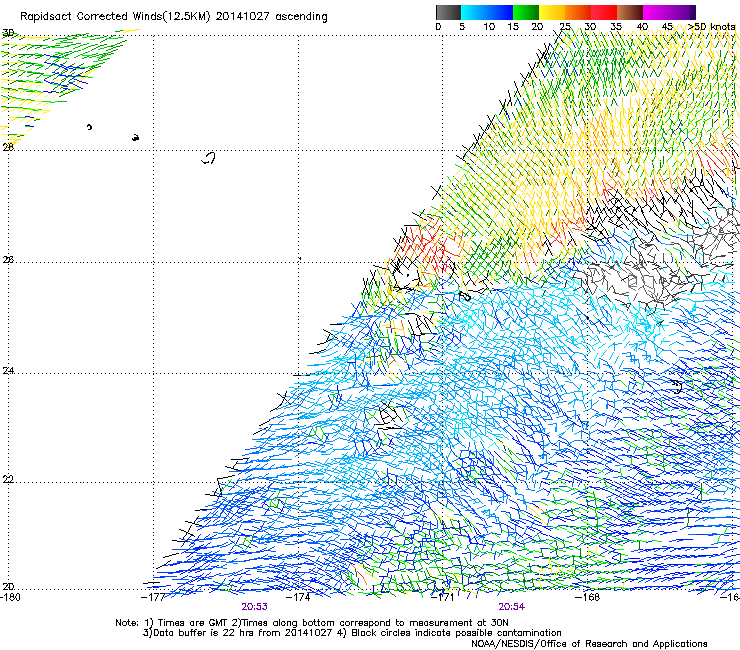The width and height of the screenshot is (740, 650).
Task: Click the '>50 knots' legend label
Action: [x=711, y=27]
